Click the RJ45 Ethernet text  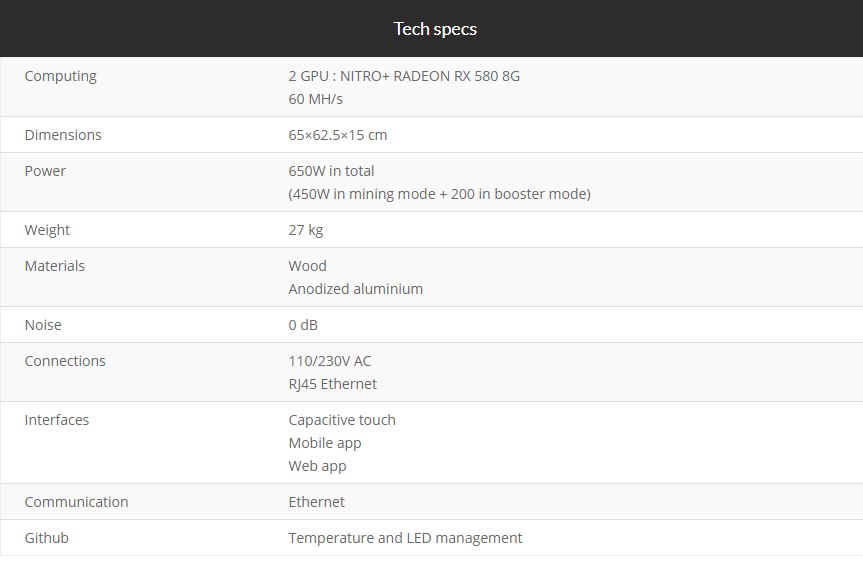pyautogui.click(x=333, y=384)
